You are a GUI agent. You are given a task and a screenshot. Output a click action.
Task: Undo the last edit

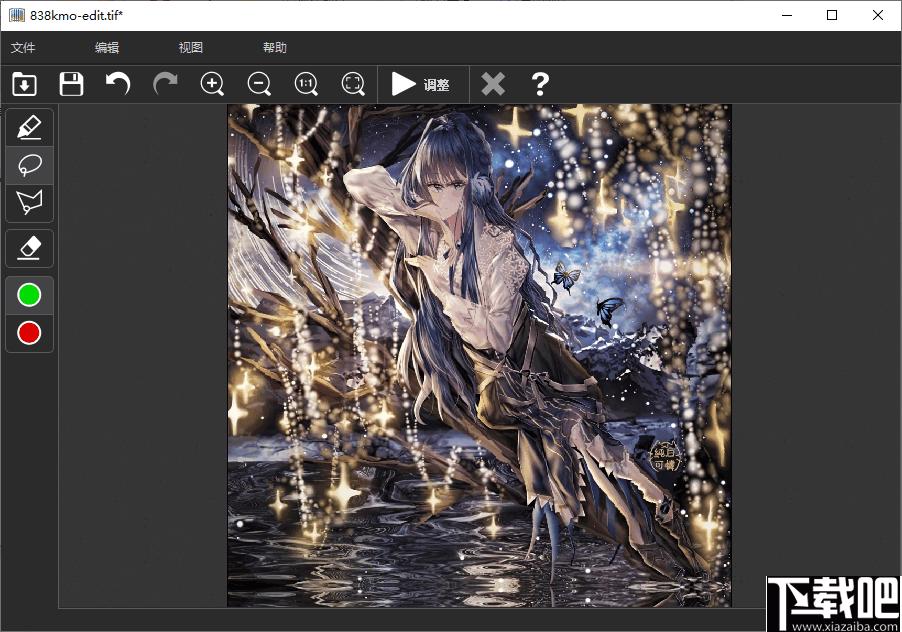coord(118,84)
